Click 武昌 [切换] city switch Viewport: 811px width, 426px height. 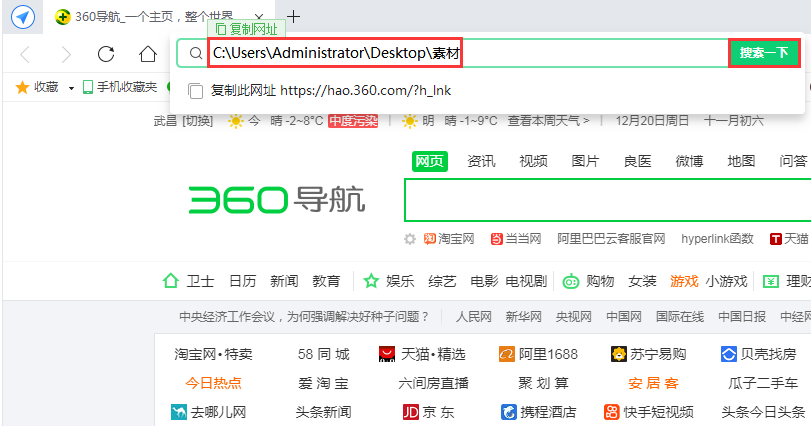[x=184, y=121]
